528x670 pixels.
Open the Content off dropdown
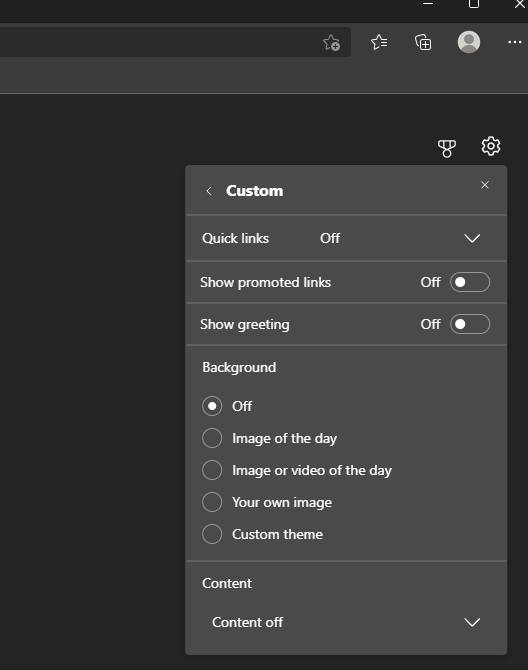(346, 622)
